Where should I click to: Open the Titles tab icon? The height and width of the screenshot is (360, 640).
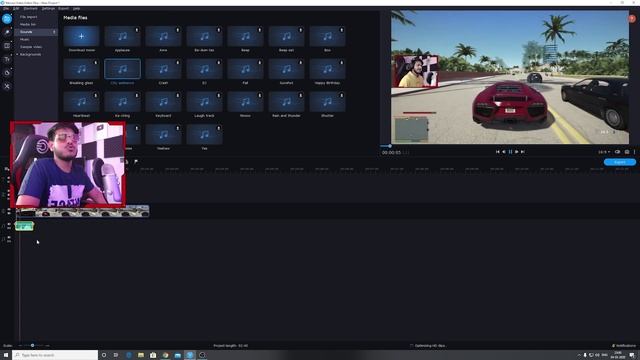pos(7,59)
